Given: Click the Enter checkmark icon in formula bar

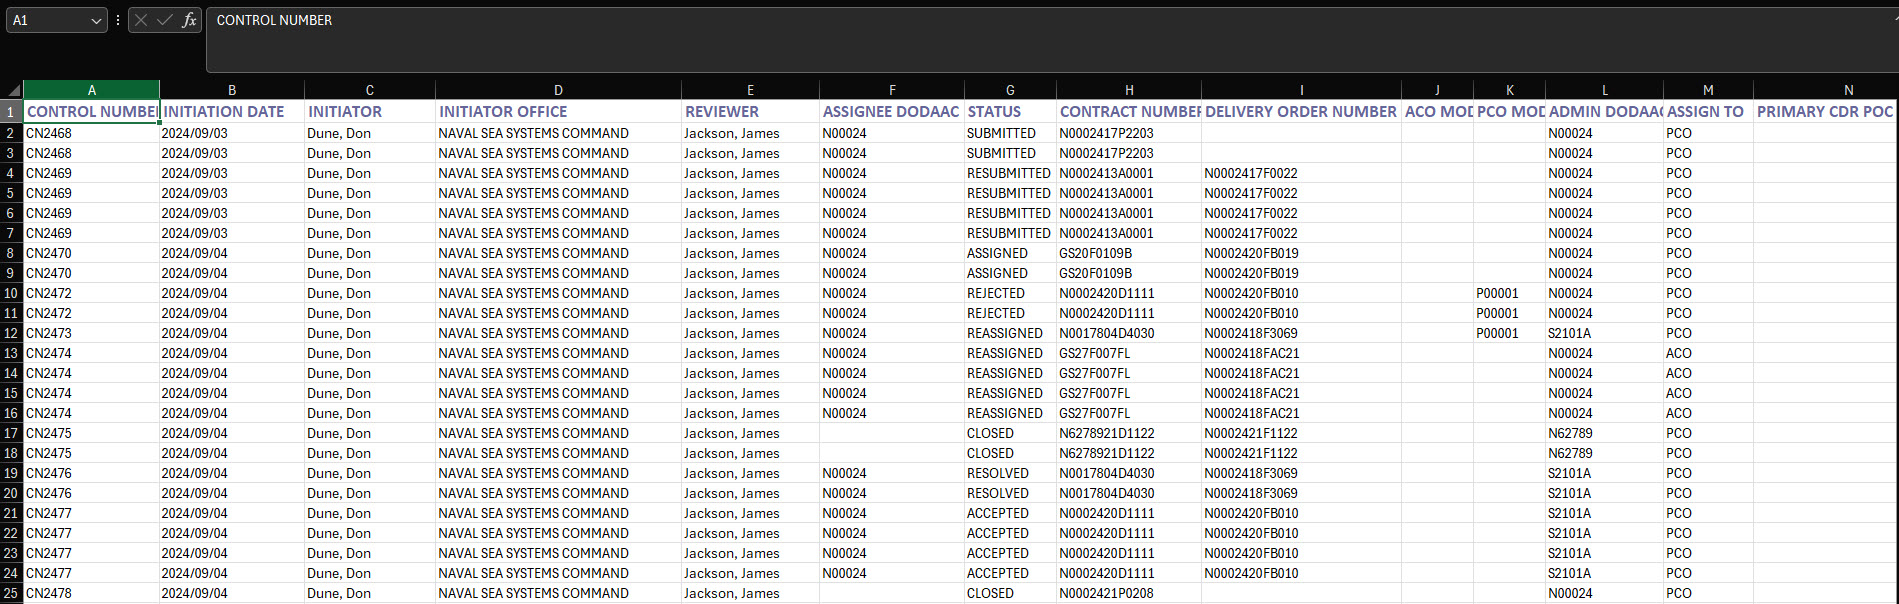Looking at the screenshot, I should pyautogui.click(x=165, y=20).
